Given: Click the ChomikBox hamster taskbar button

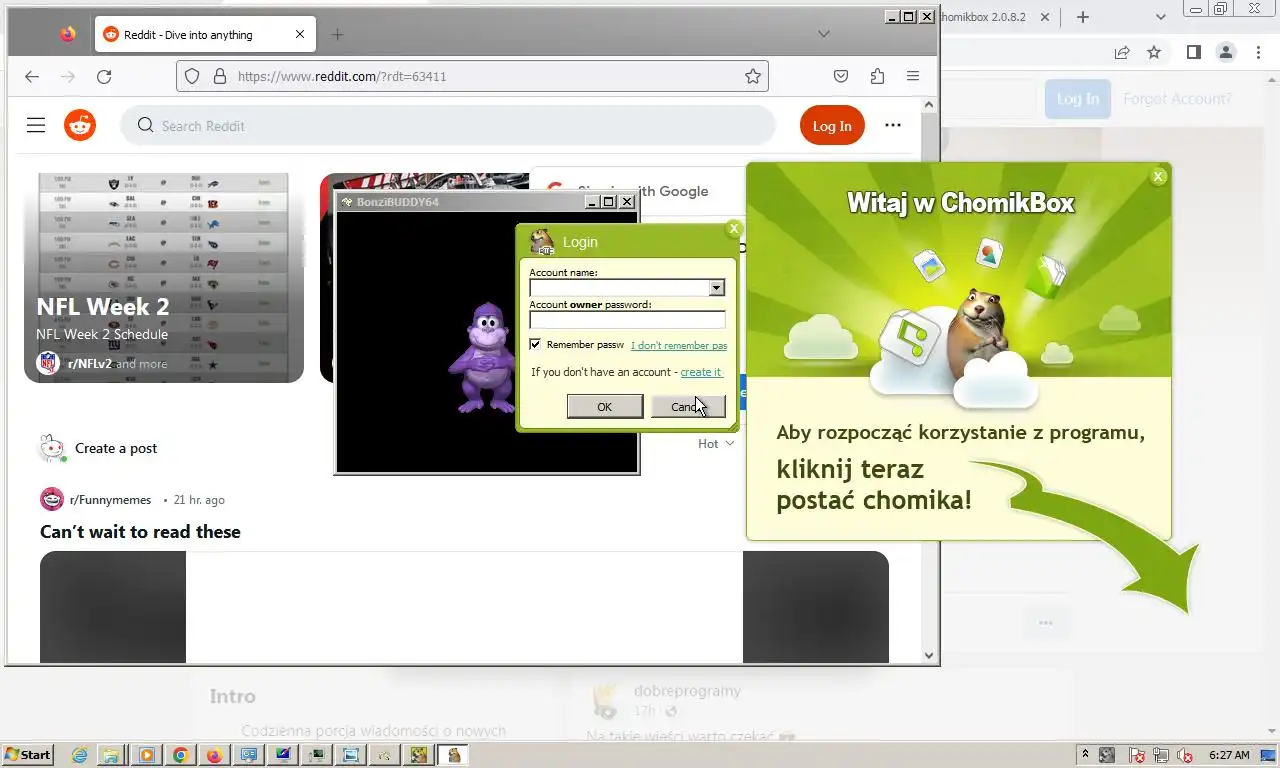Looking at the screenshot, I should [453, 755].
